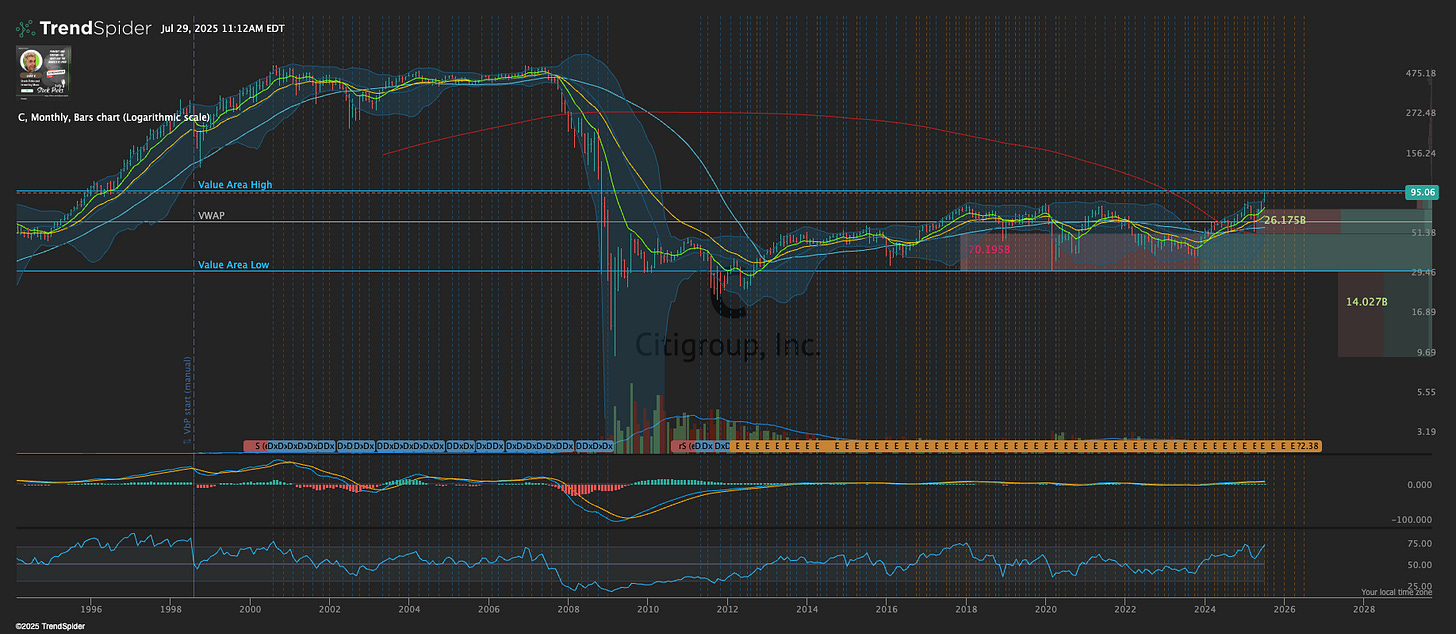This screenshot has height=634, width=1456.
Task: Click the 2026 time axis label
Action: tap(1285, 608)
